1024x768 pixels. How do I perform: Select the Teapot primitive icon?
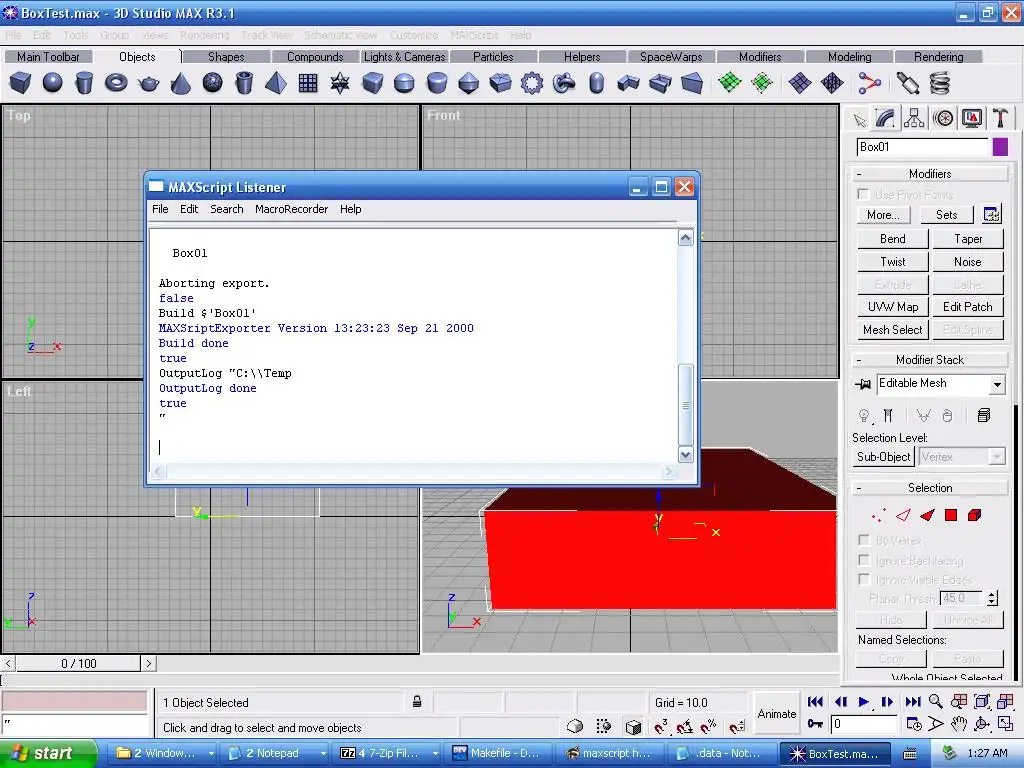[x=148, y=83]
